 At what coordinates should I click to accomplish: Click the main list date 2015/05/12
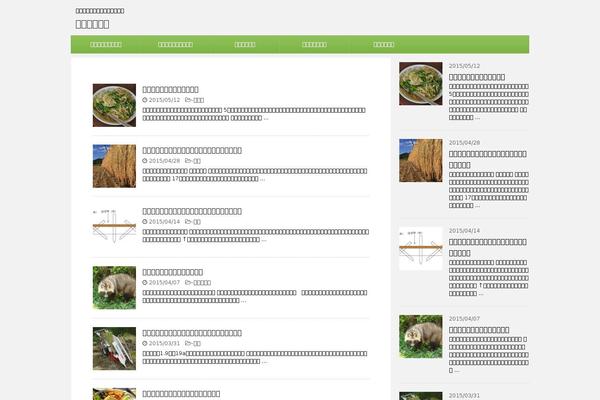[164, 100]
